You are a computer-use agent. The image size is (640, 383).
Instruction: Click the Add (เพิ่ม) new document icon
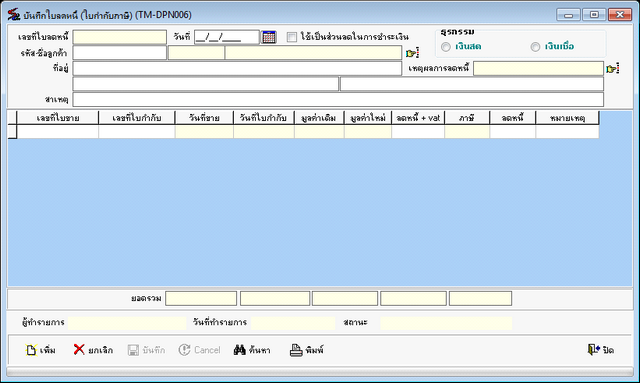pyautogui.click(x=41, y=350)
